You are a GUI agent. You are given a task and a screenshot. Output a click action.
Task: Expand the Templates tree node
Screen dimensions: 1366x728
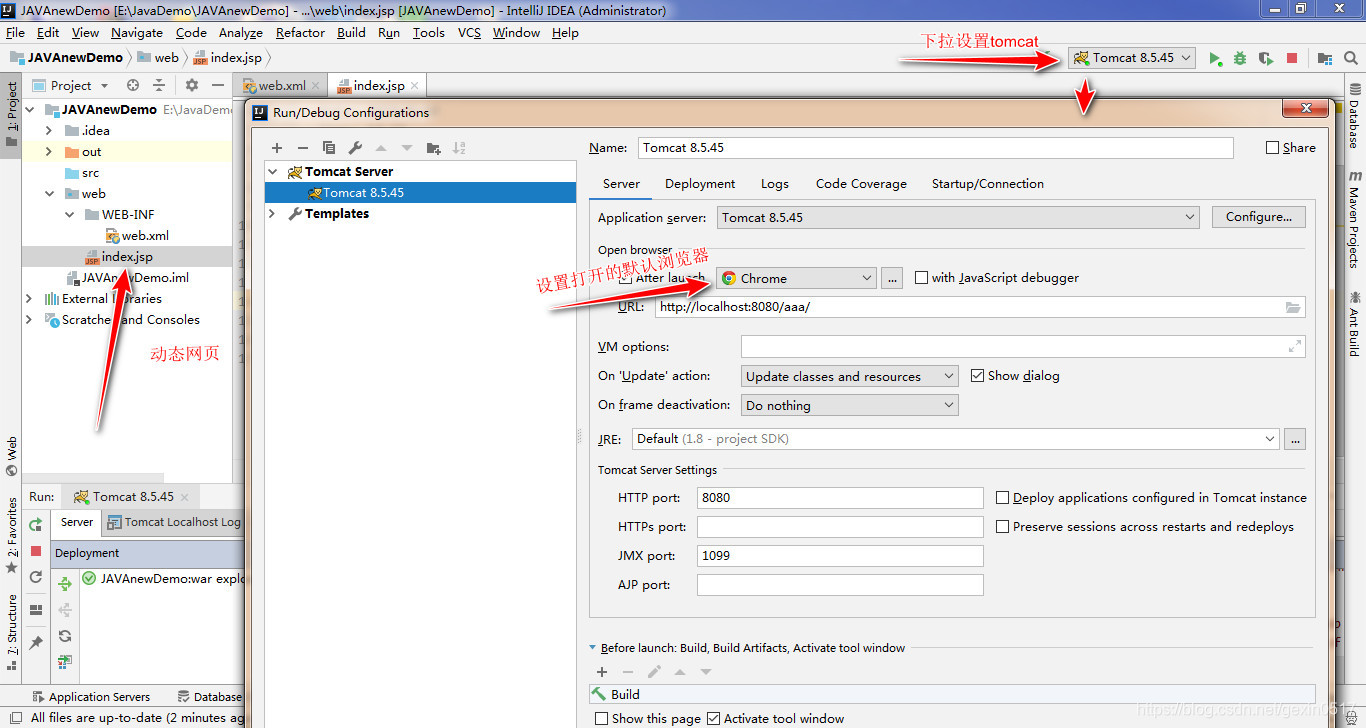[x=273, y=214]
